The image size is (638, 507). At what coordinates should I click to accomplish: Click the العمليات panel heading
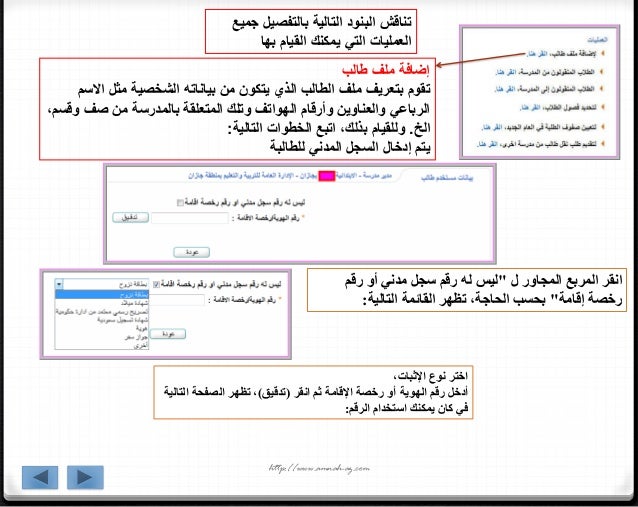(x=597, y=39)
